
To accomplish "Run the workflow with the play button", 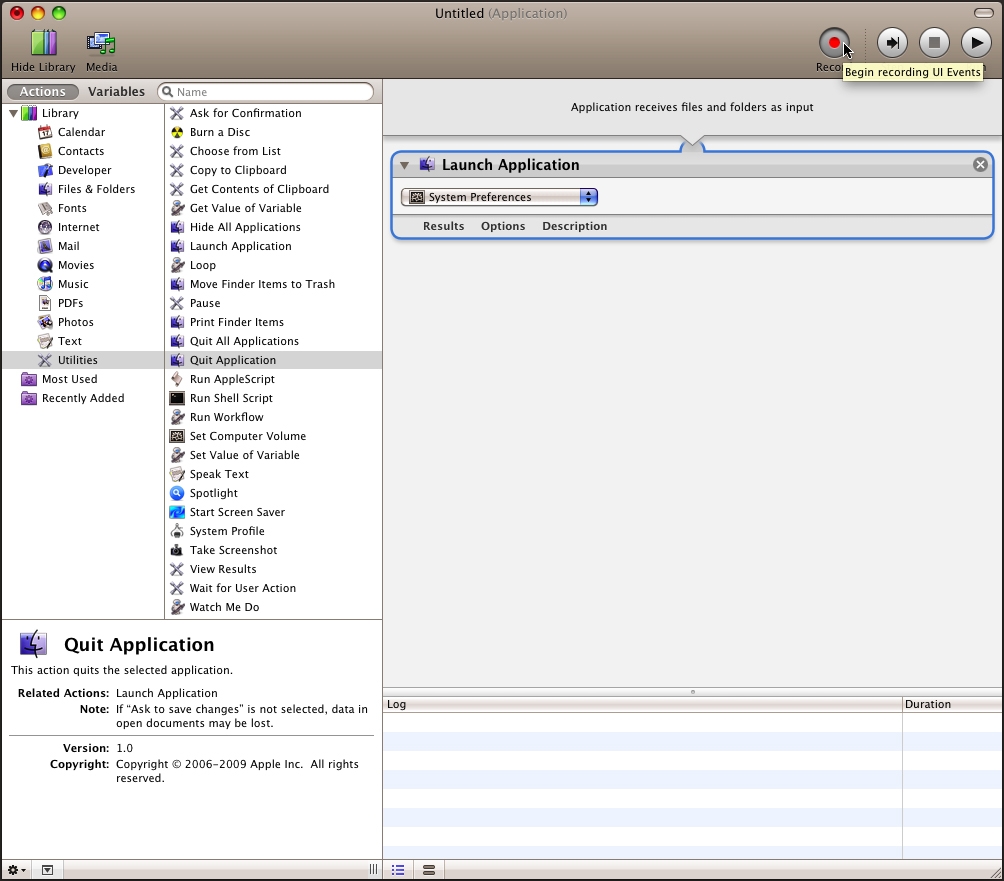I will tap(975, 42).
